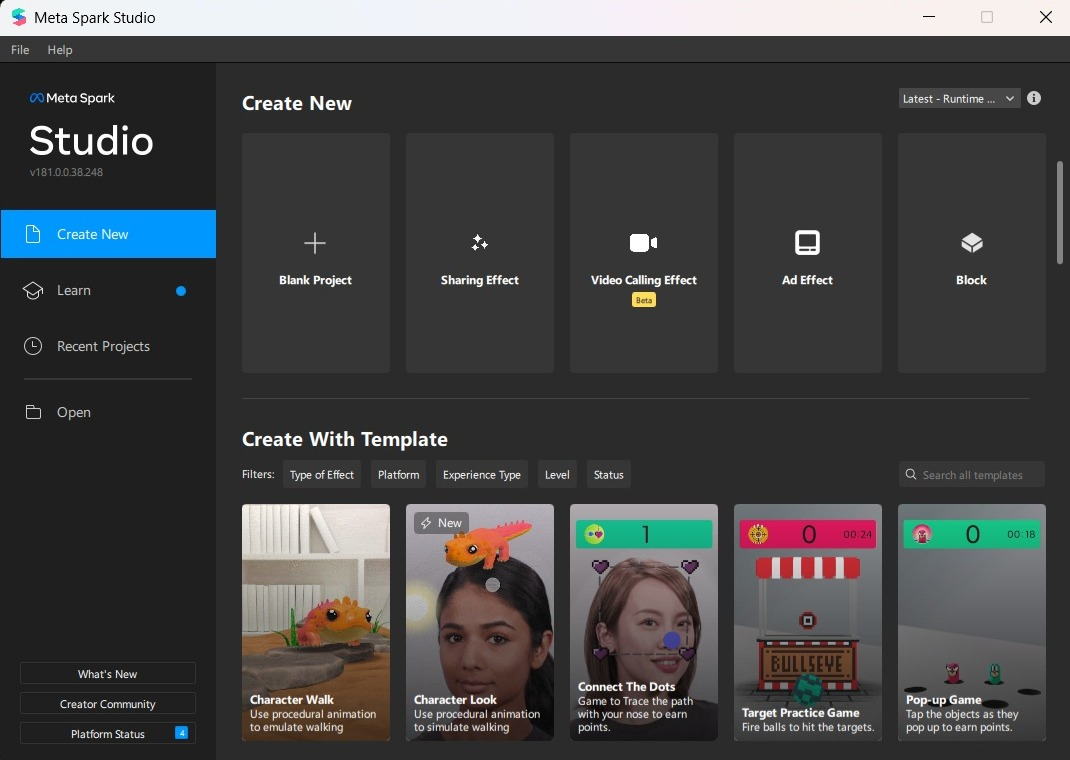Expand the Level filter
The width and height of the screenshot is (1070, 760).
[x=557, y=474]
